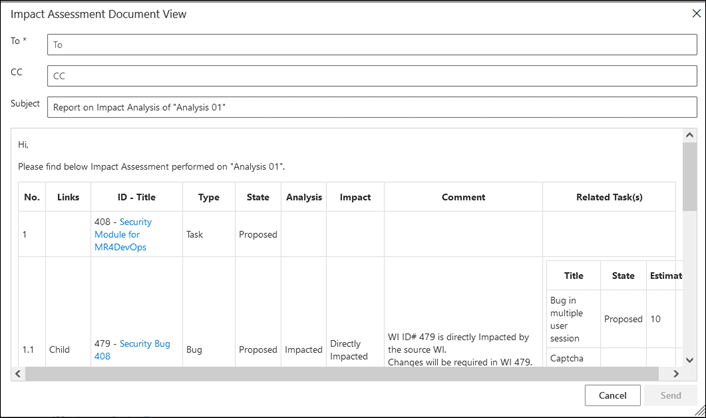Viewport: 706px width, 418px height.
Task: Select the Directly Impacted cell
Action: click(x=349, y=350)
